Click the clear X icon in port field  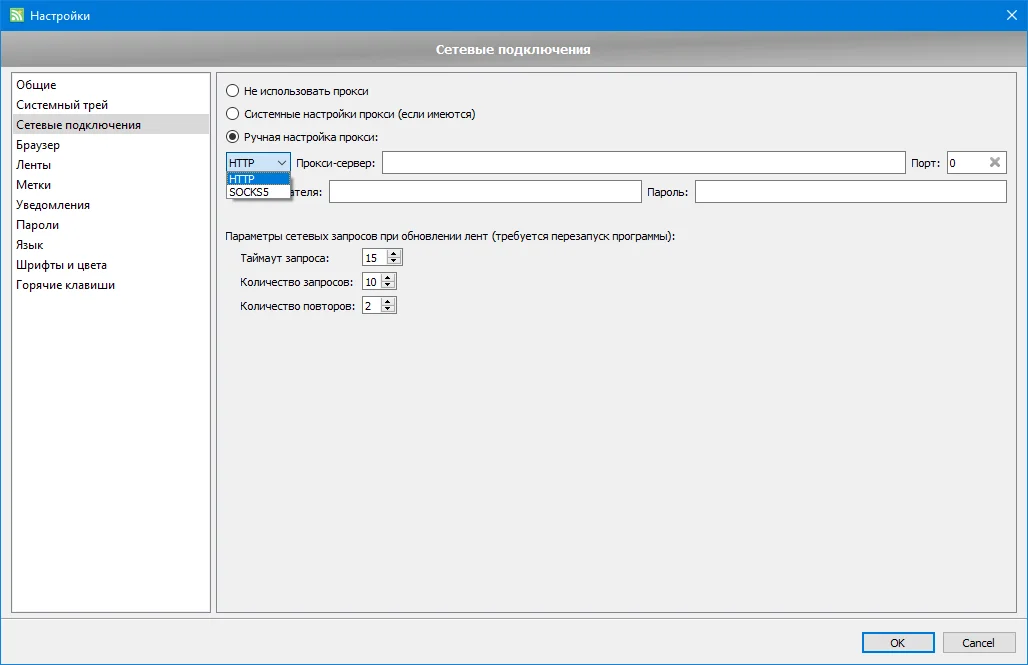[x=994, y=162]
